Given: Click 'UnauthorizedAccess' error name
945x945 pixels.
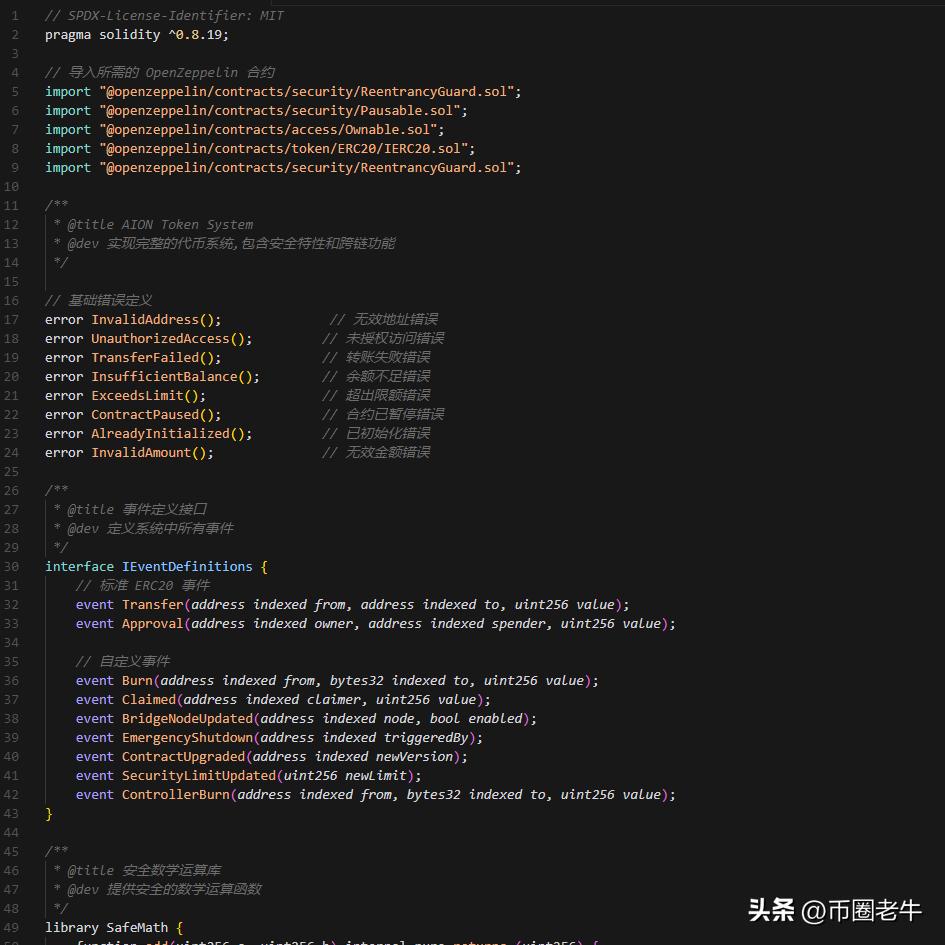Looking at the screenshot, I should click(160, 339).
